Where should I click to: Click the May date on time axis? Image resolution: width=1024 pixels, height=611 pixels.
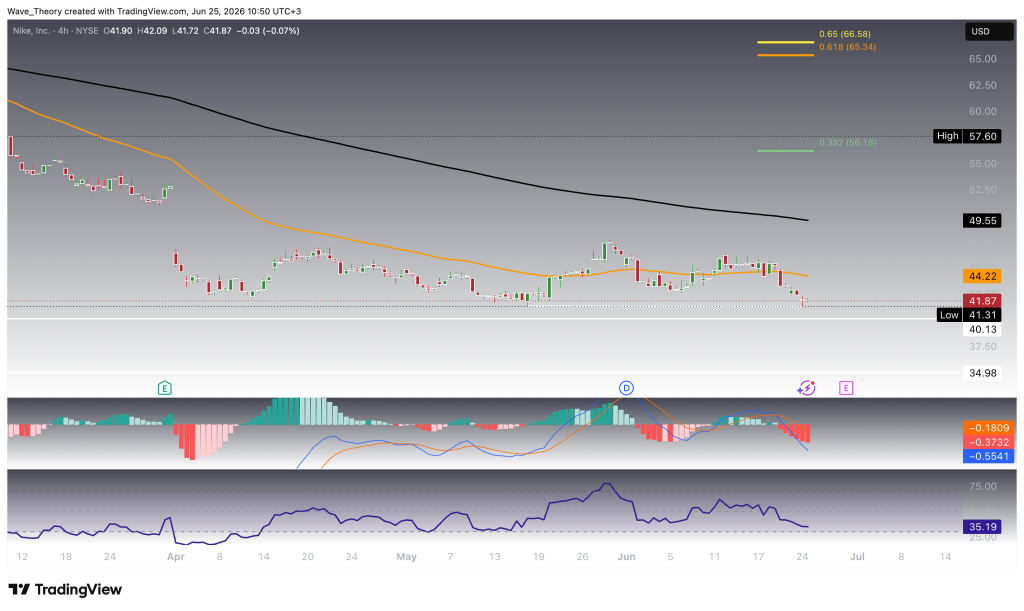(406, 557)
